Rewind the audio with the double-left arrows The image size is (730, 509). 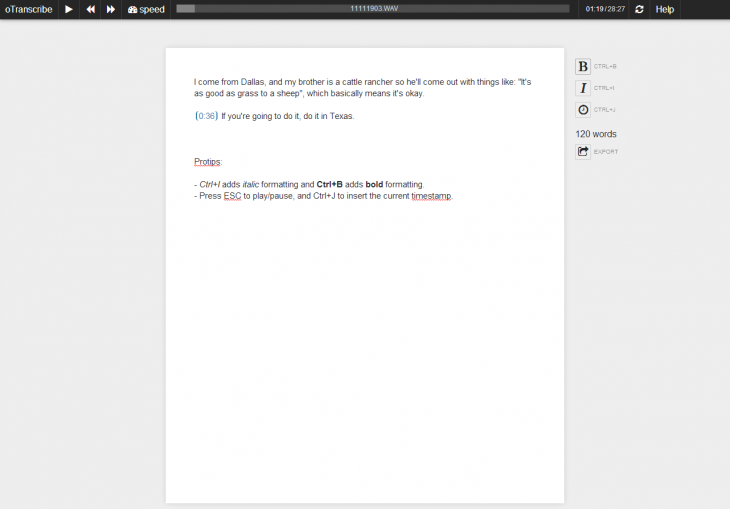tap(90, 9)
